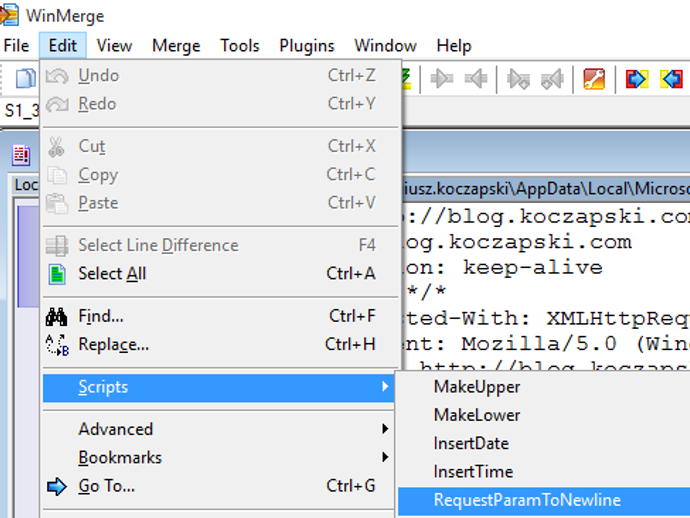Click the blue arrow Go To icon
690x518 pixels.
point(57,487)
